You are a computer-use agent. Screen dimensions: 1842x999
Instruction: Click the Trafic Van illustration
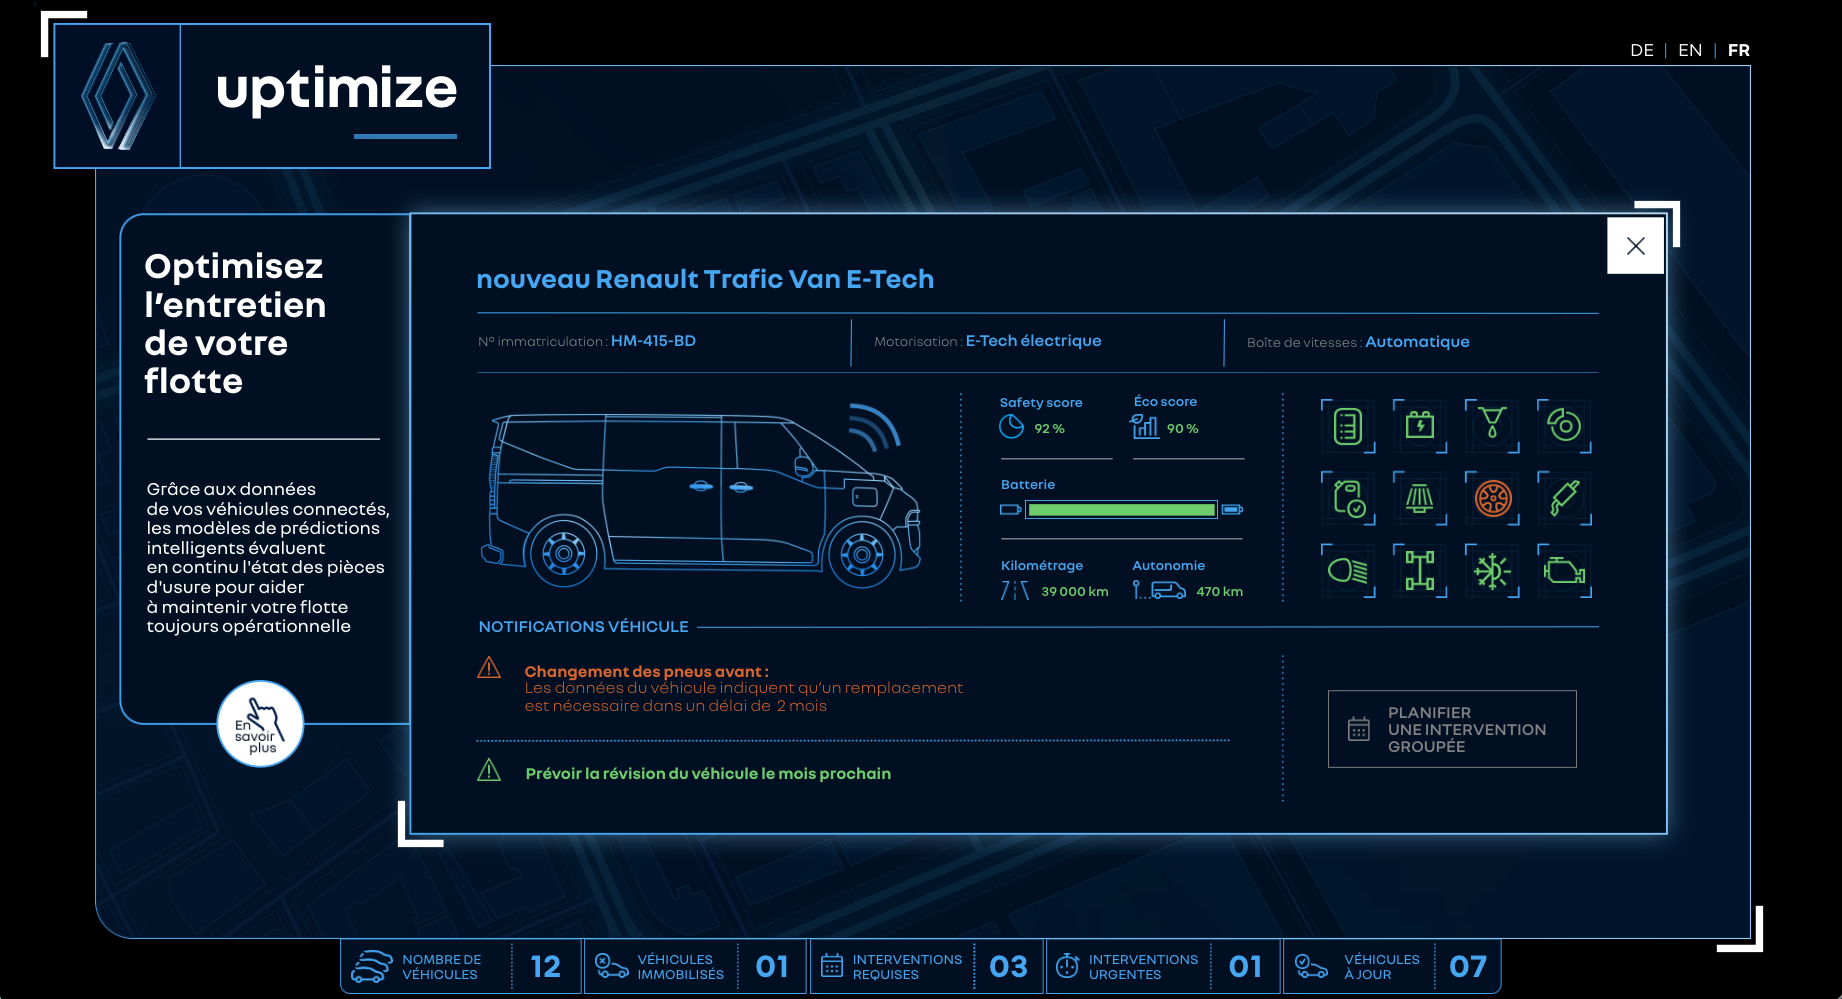(700, 497)
